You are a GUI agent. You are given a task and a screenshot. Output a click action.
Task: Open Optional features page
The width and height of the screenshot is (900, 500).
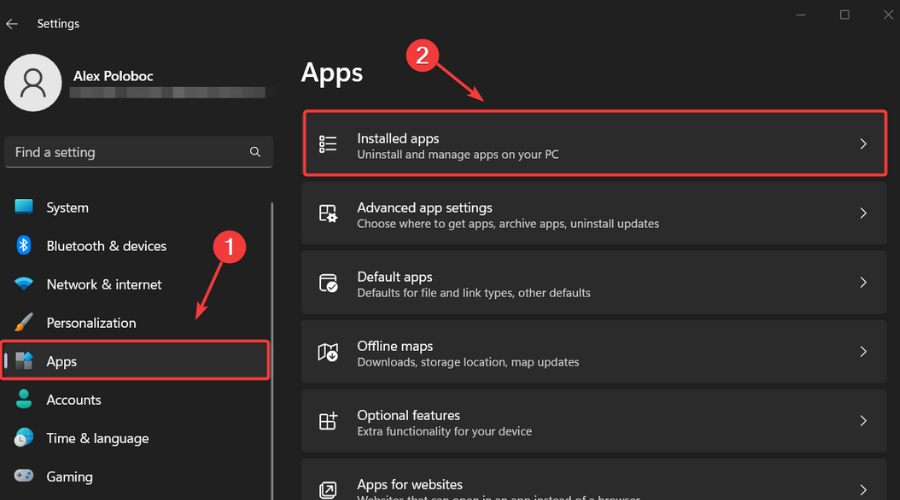pos(594,421)
